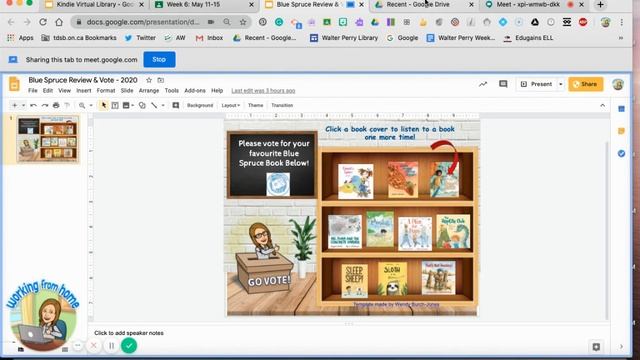Viewport: 640px width, 360px height.
Task: Click the GO VOTE ballot box
Action: 265,273
